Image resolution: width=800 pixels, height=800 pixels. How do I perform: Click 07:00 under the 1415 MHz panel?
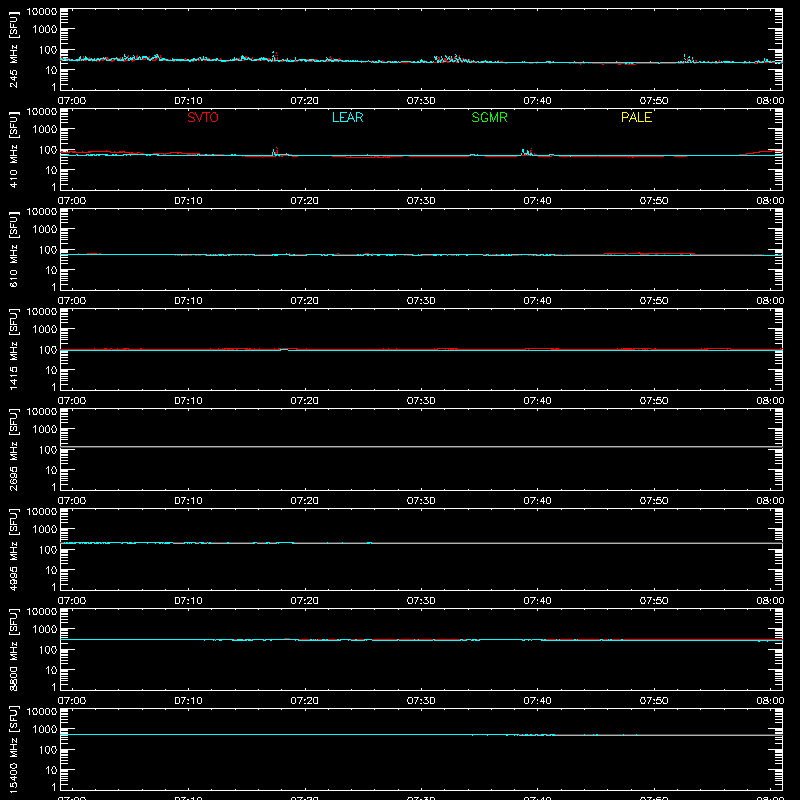click(x=72, y=401)
